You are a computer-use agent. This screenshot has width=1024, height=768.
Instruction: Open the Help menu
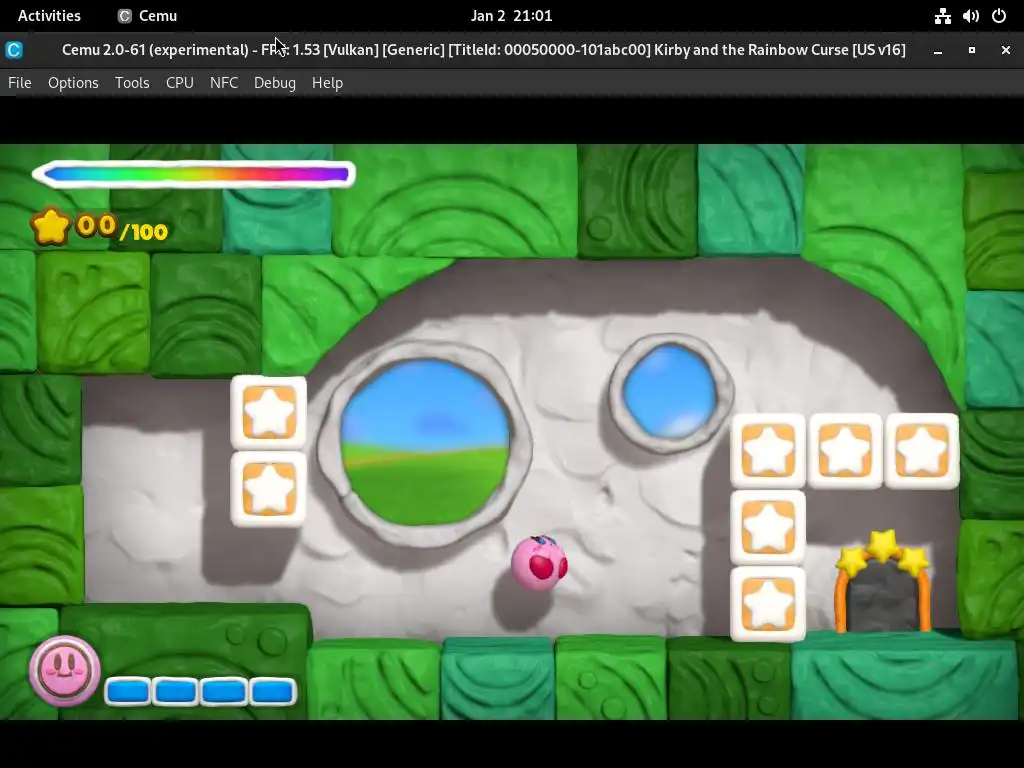327,83
